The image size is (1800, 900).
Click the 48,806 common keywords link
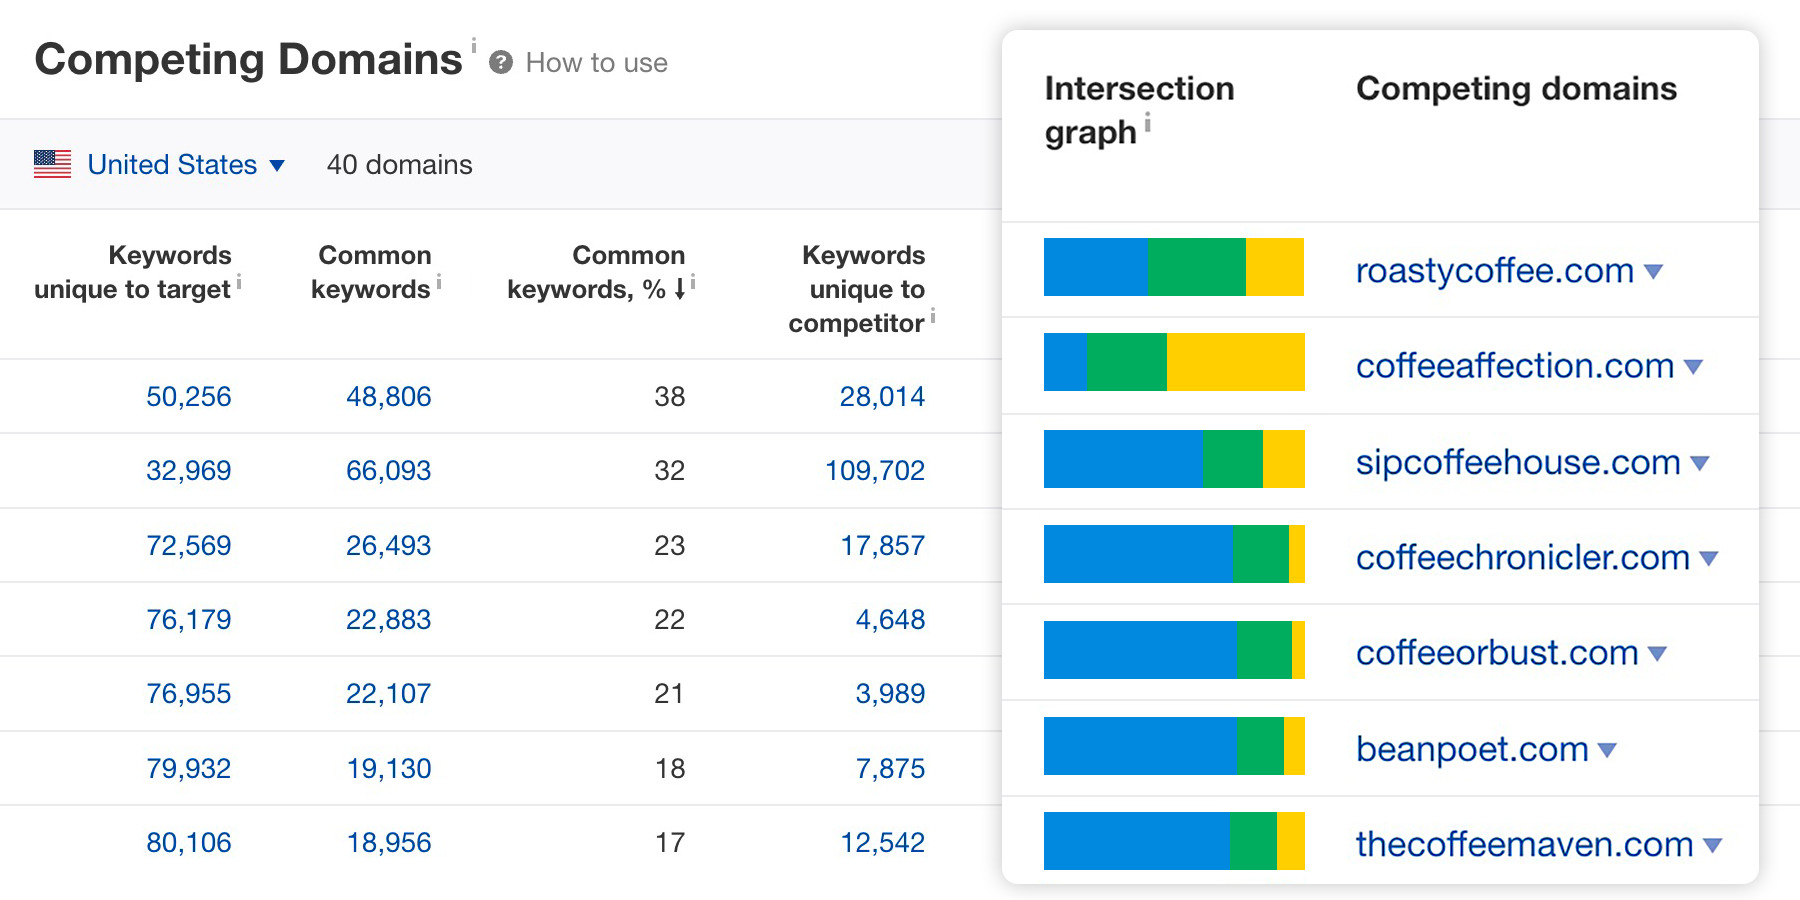tap(388, 396)
